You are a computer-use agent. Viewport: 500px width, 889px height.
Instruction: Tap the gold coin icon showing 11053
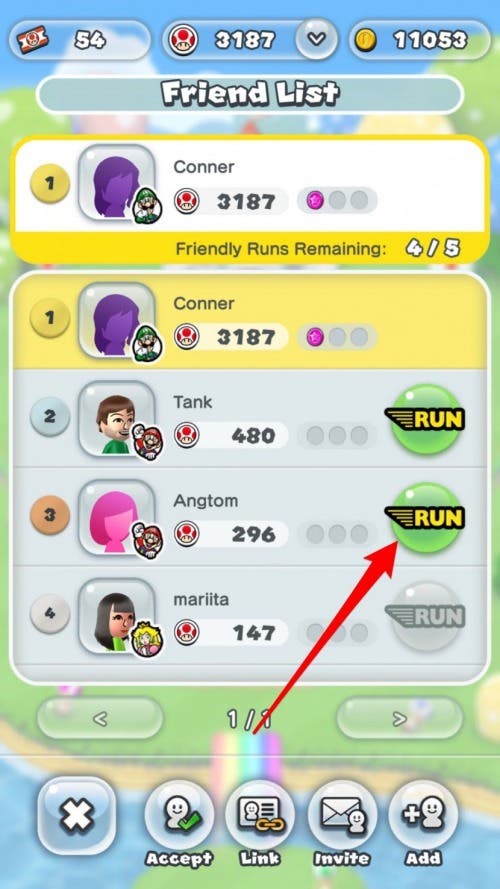click(366, 40)
